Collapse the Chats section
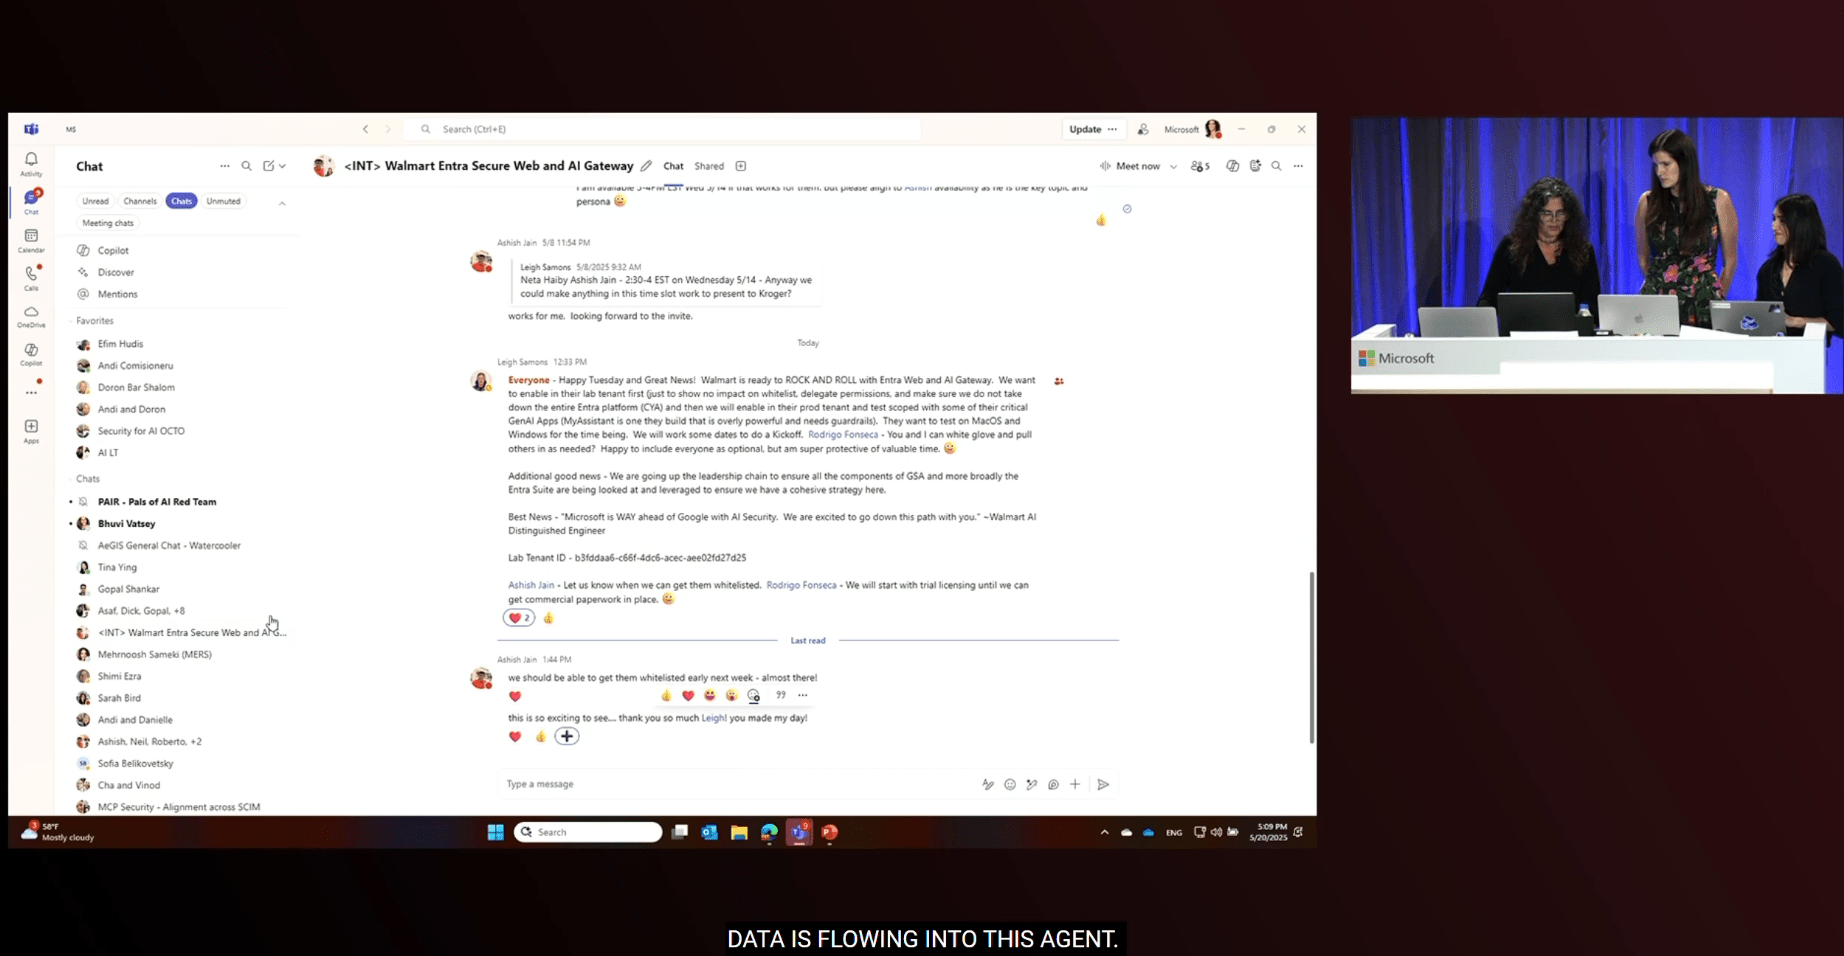1844x956 pixels. pyautogui.click(x=88, y=479)
